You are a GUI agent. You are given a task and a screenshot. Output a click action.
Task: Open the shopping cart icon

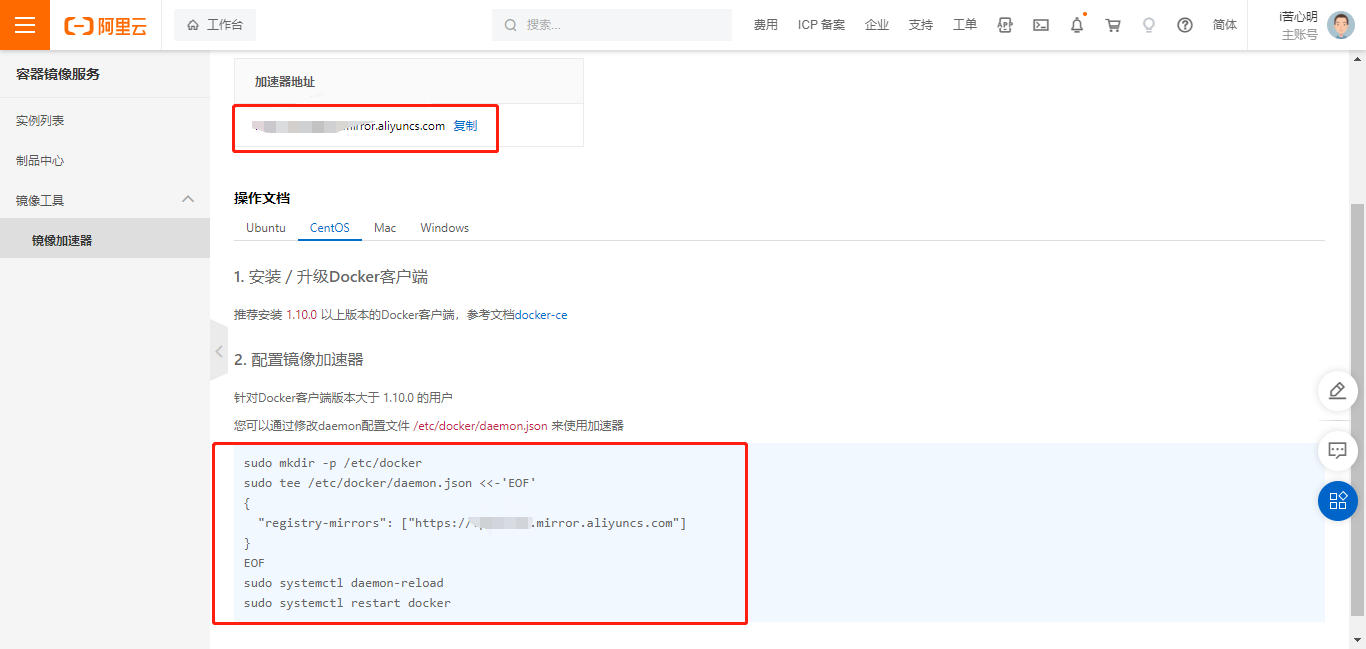click(x=1113, y=25)
